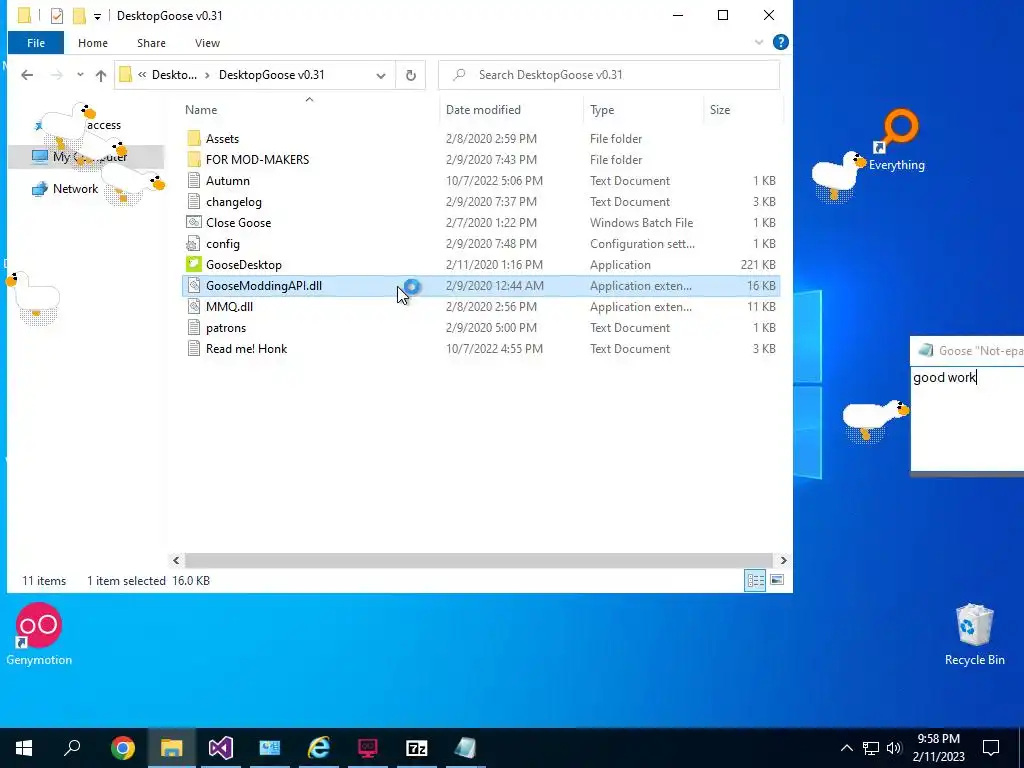Click the patrons text file icon
The image size is (1024, 768).
(194, 328)
